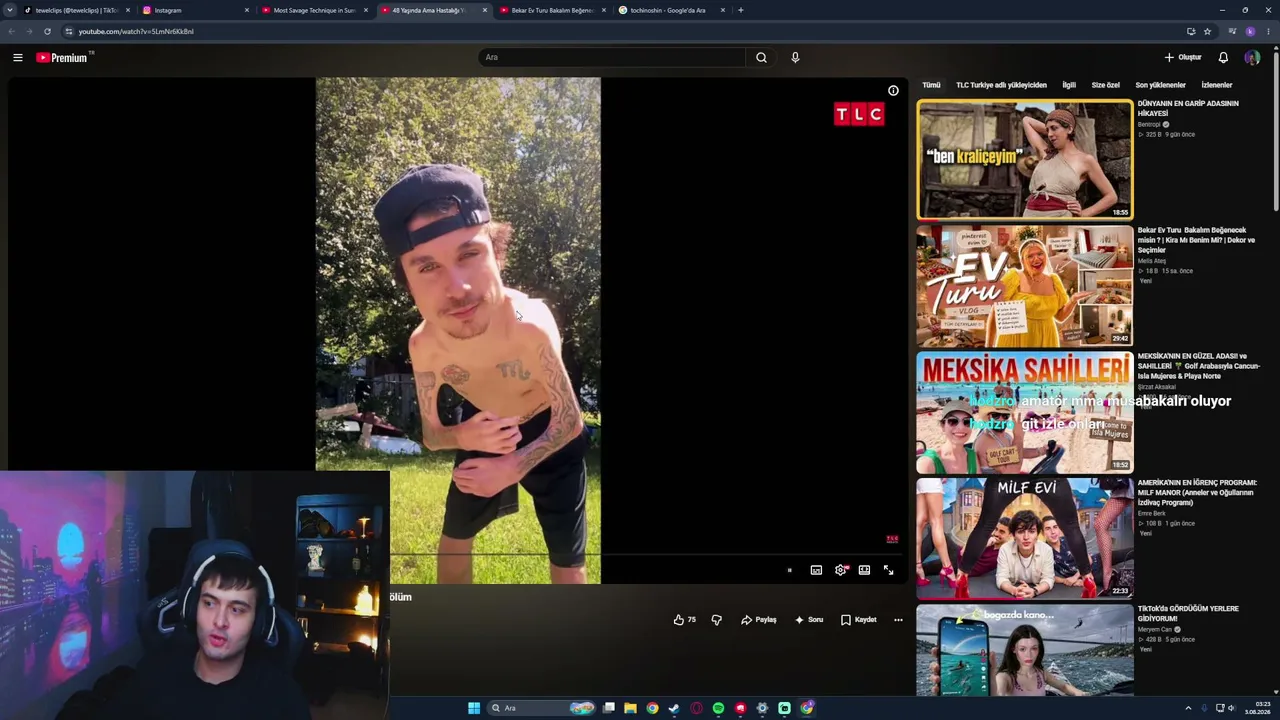
Task: Show hidden system tray icons
Action: (1188, 708)
